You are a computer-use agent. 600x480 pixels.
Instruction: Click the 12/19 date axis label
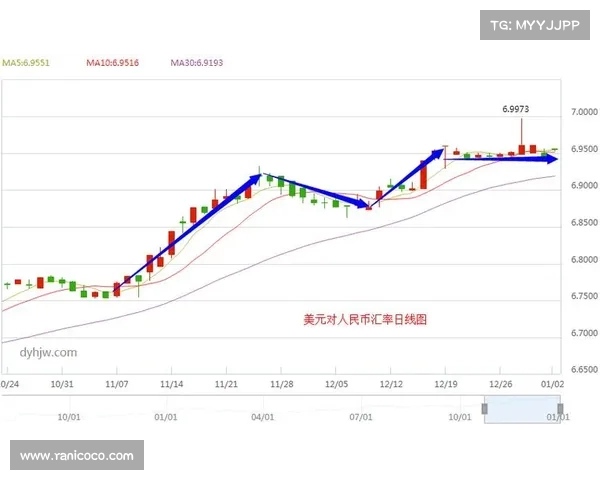click(446, 384)
